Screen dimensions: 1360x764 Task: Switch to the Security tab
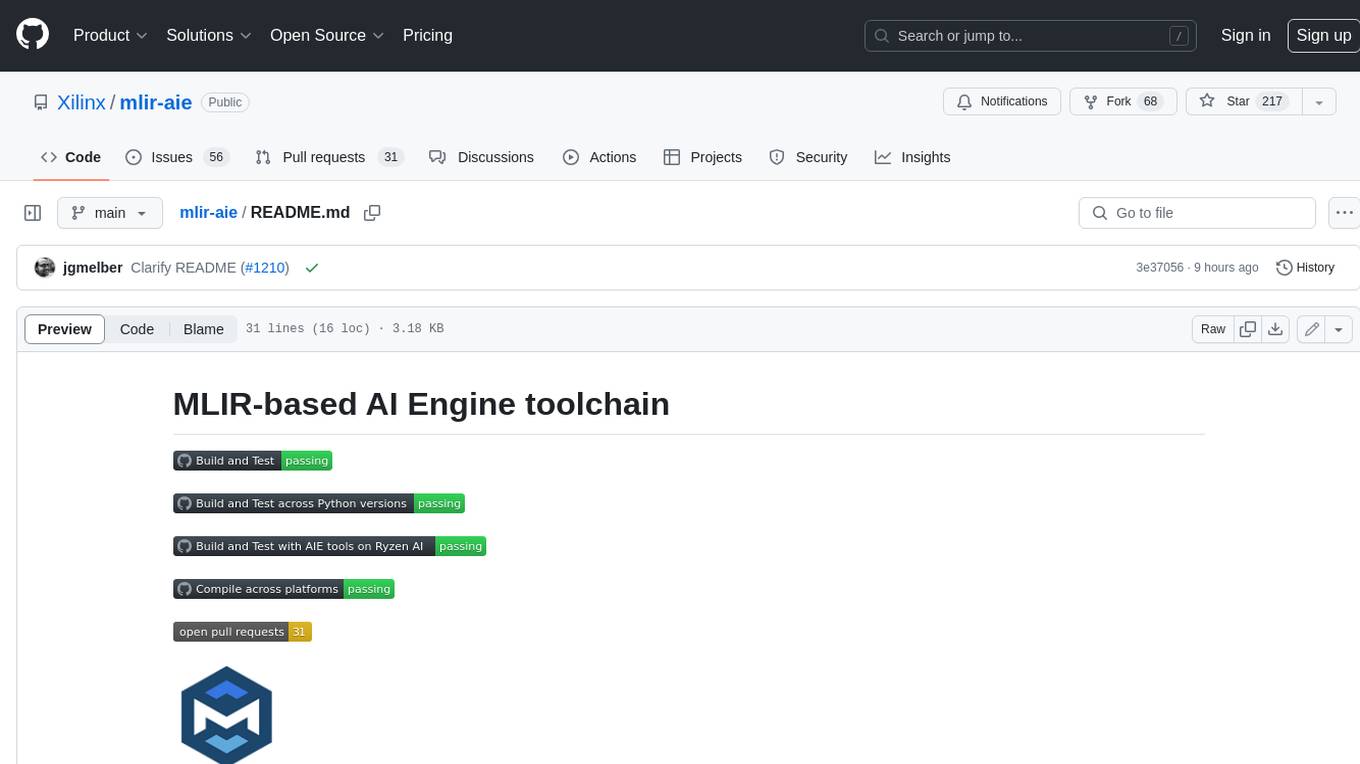point(808,157)
